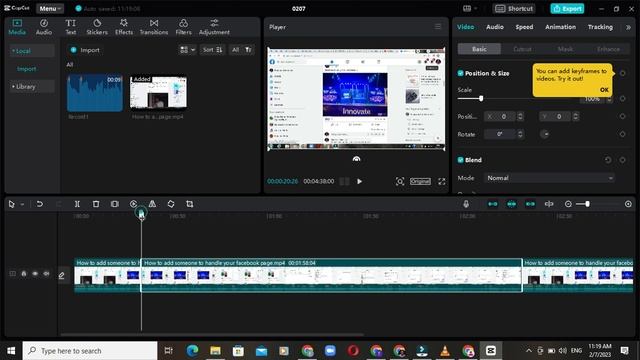The image size is (640, 360).
Task: Open the Effects panel
Action: point(124,27)
